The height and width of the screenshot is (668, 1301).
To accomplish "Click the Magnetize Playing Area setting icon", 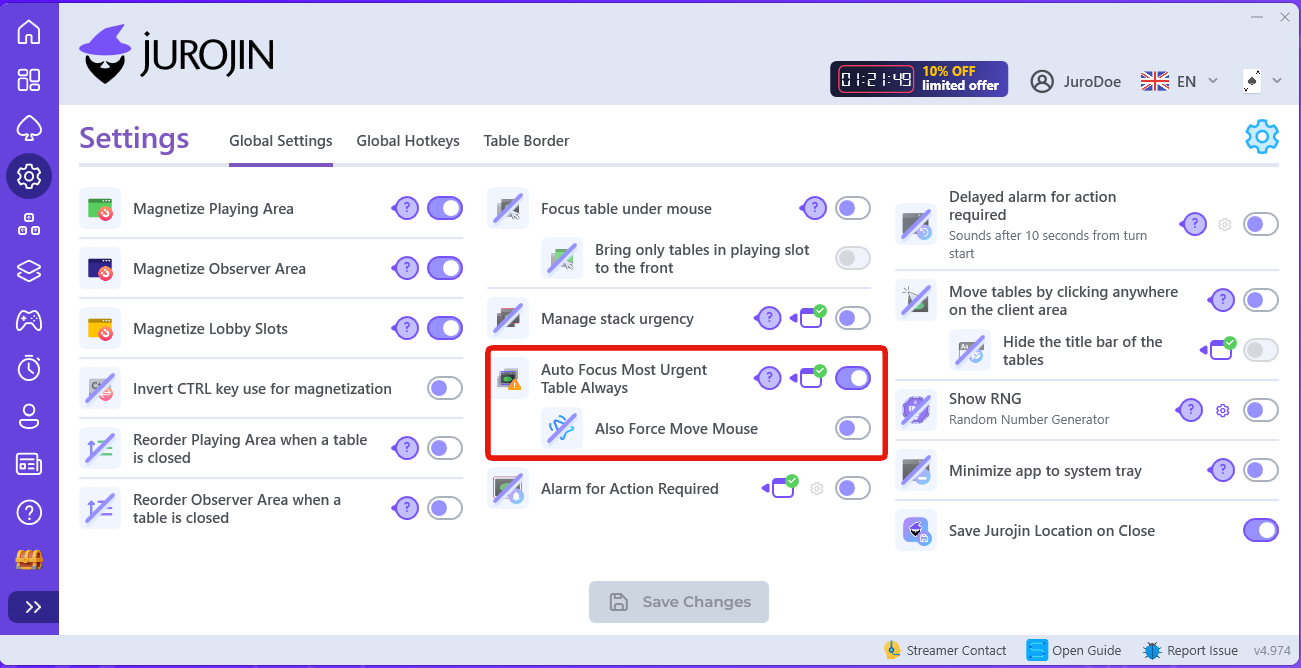I will (100, 208).
